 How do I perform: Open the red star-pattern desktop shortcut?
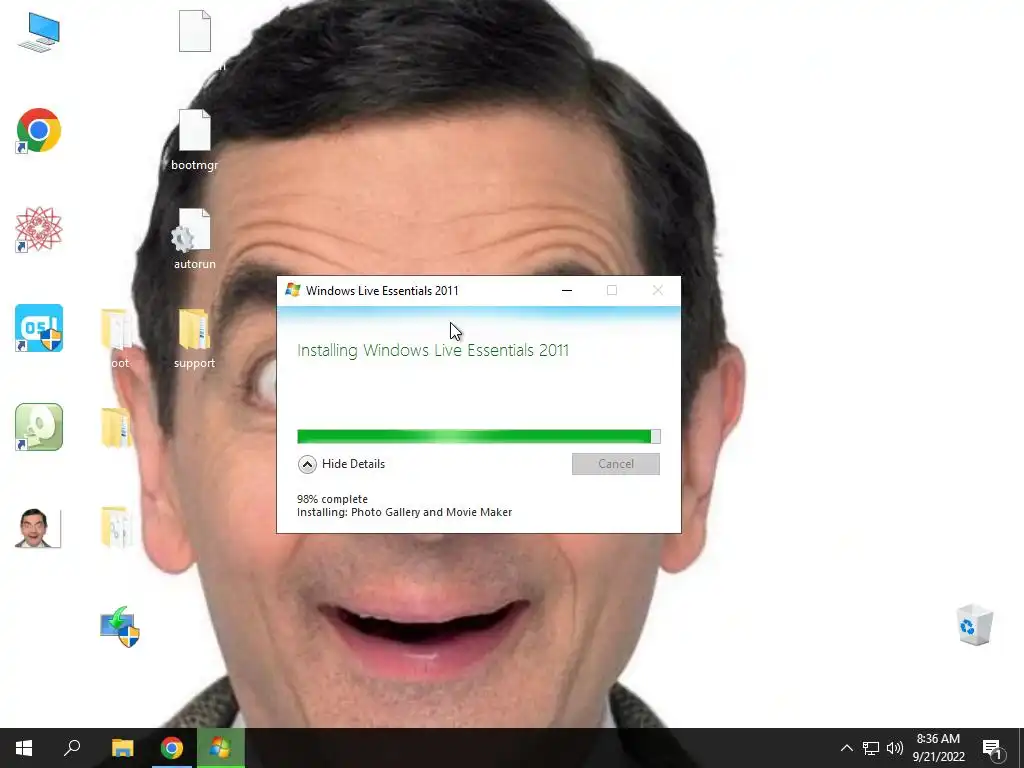(x=39, y=229)
